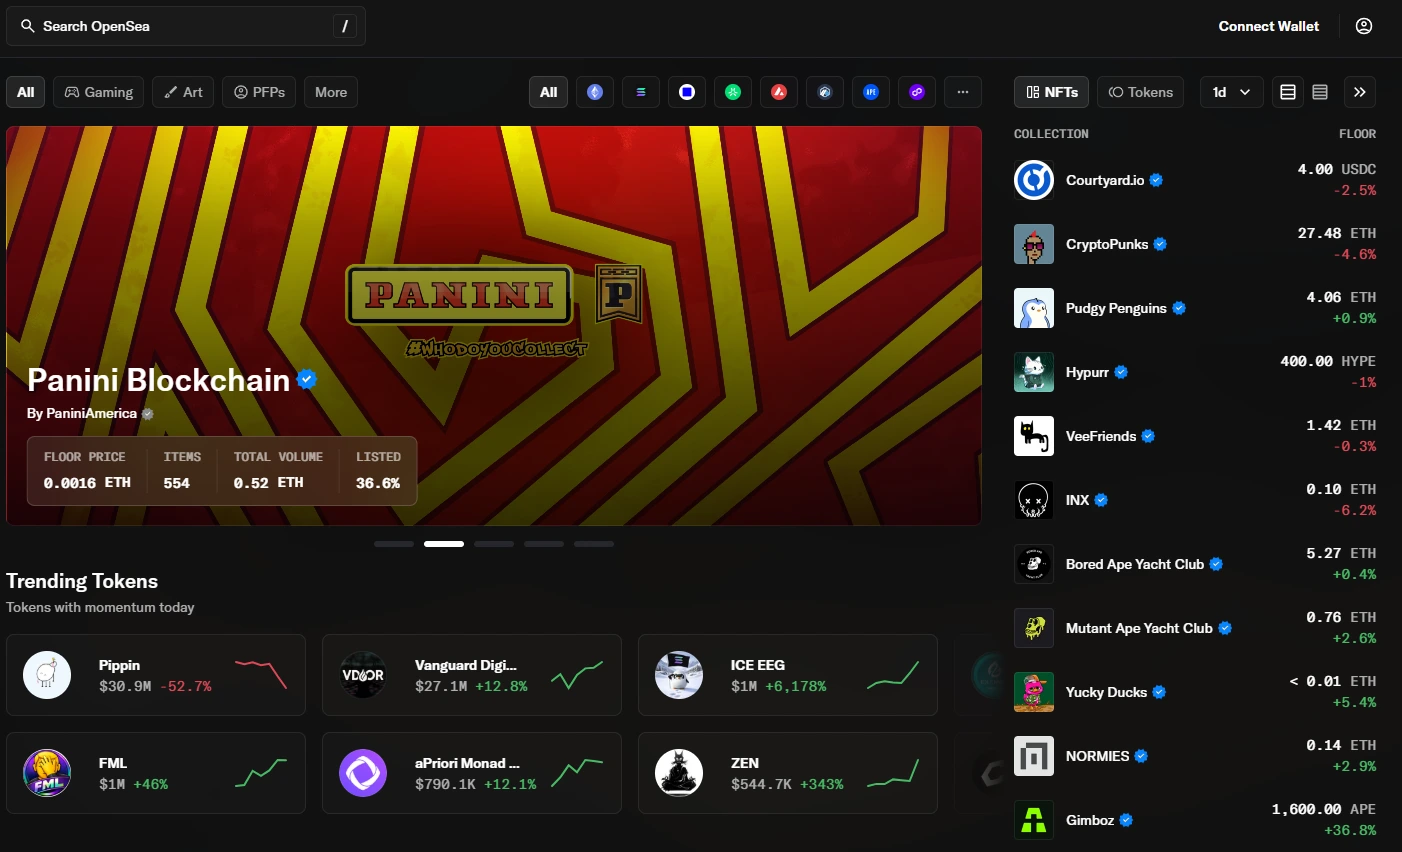The image size is (1402, 852).
Task: Filter collections by the Ethereum chain
Action: (x=595, y=91)
